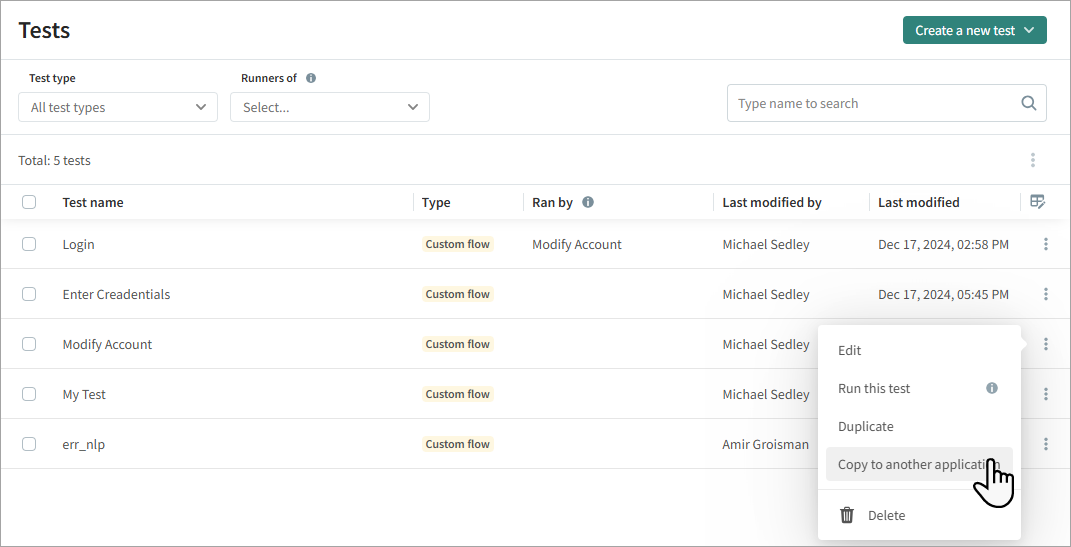Click Delete in the context menu

click(x=885, y=515)
